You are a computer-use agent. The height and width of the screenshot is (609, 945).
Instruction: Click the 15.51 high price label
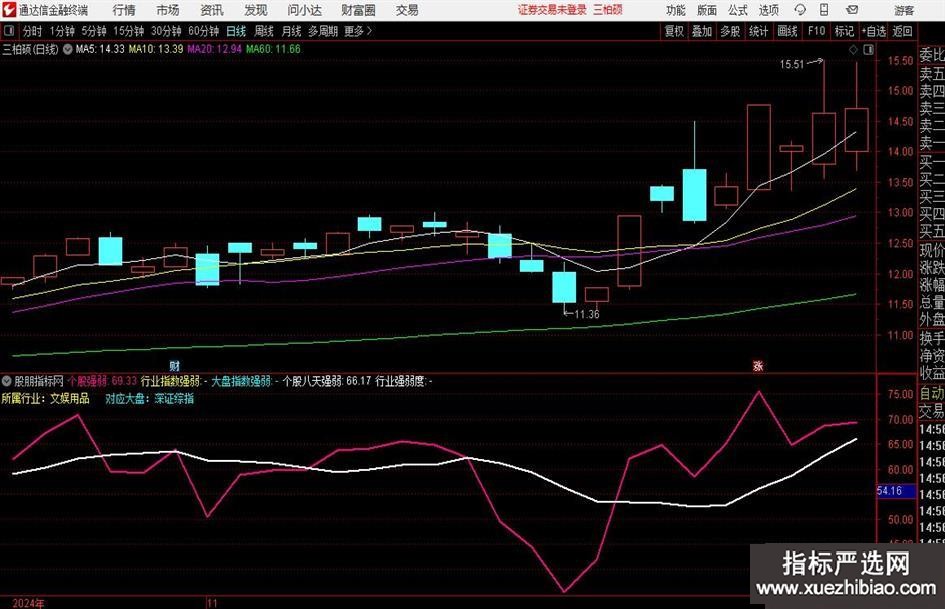(791, 65)
